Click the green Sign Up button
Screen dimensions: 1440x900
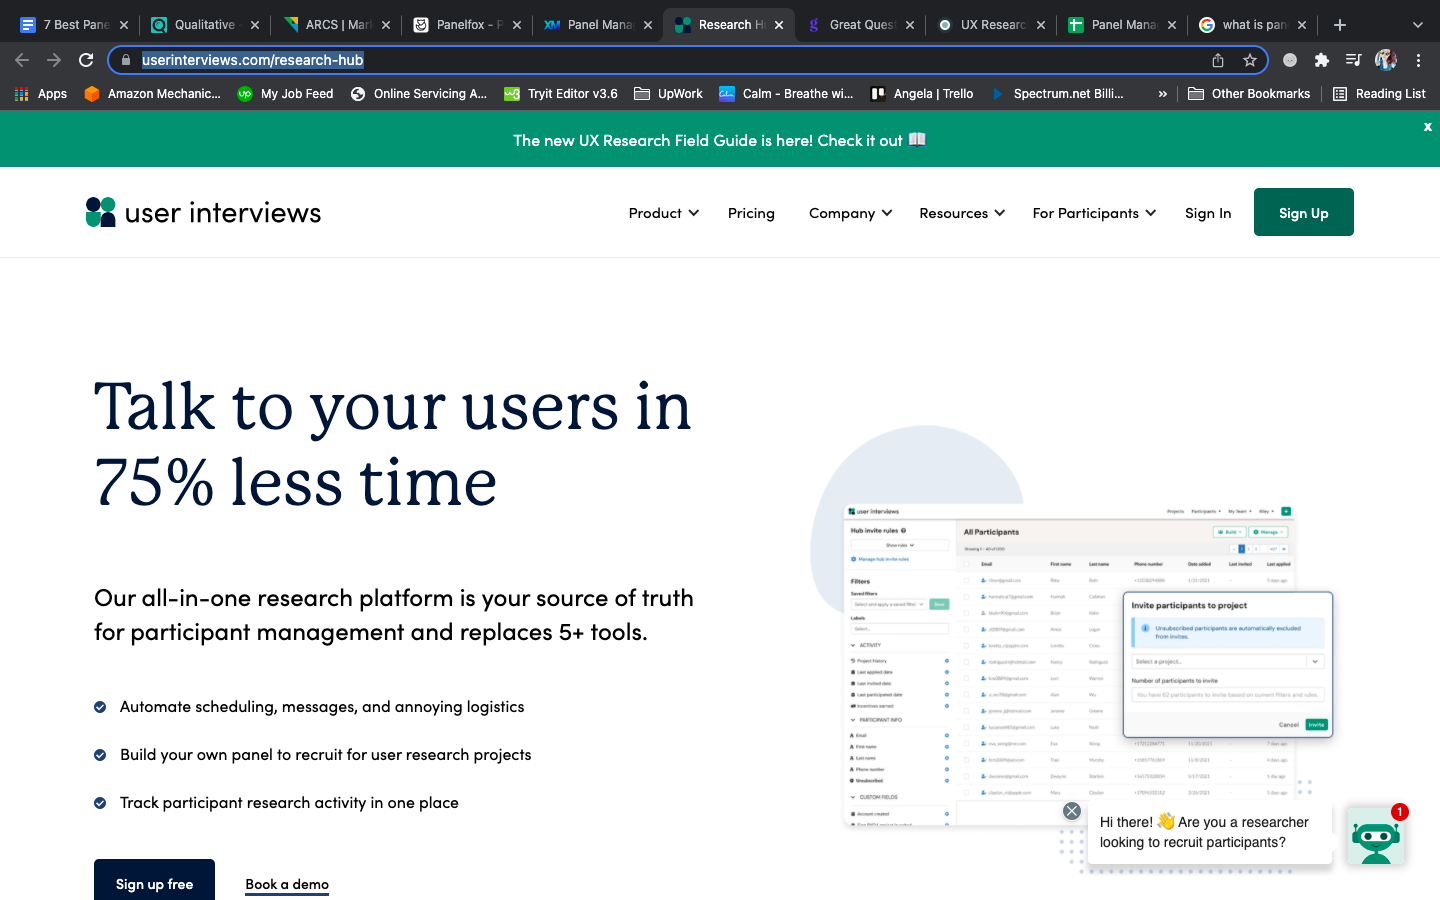[1304, 212]
